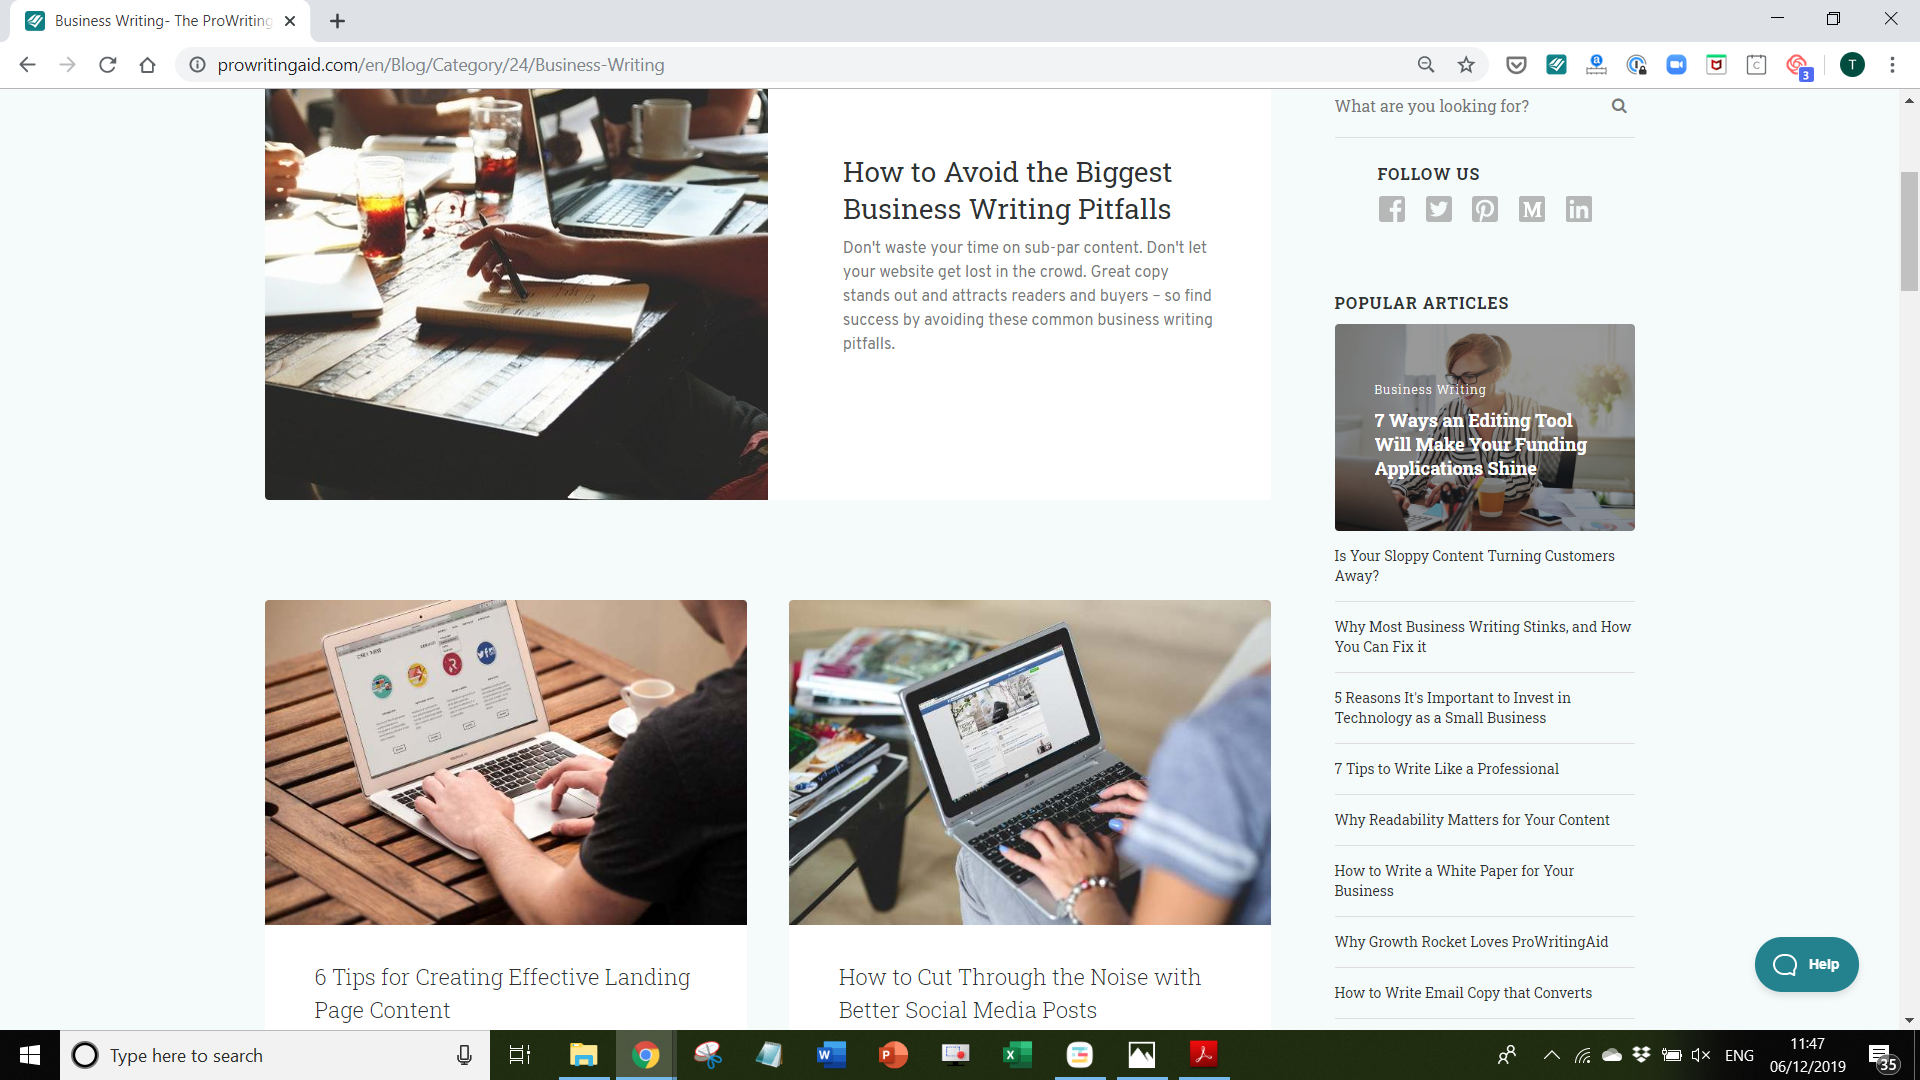Click the Facebook follow icon
The image size is (1920, 1080).
(x=1391, y=209)
